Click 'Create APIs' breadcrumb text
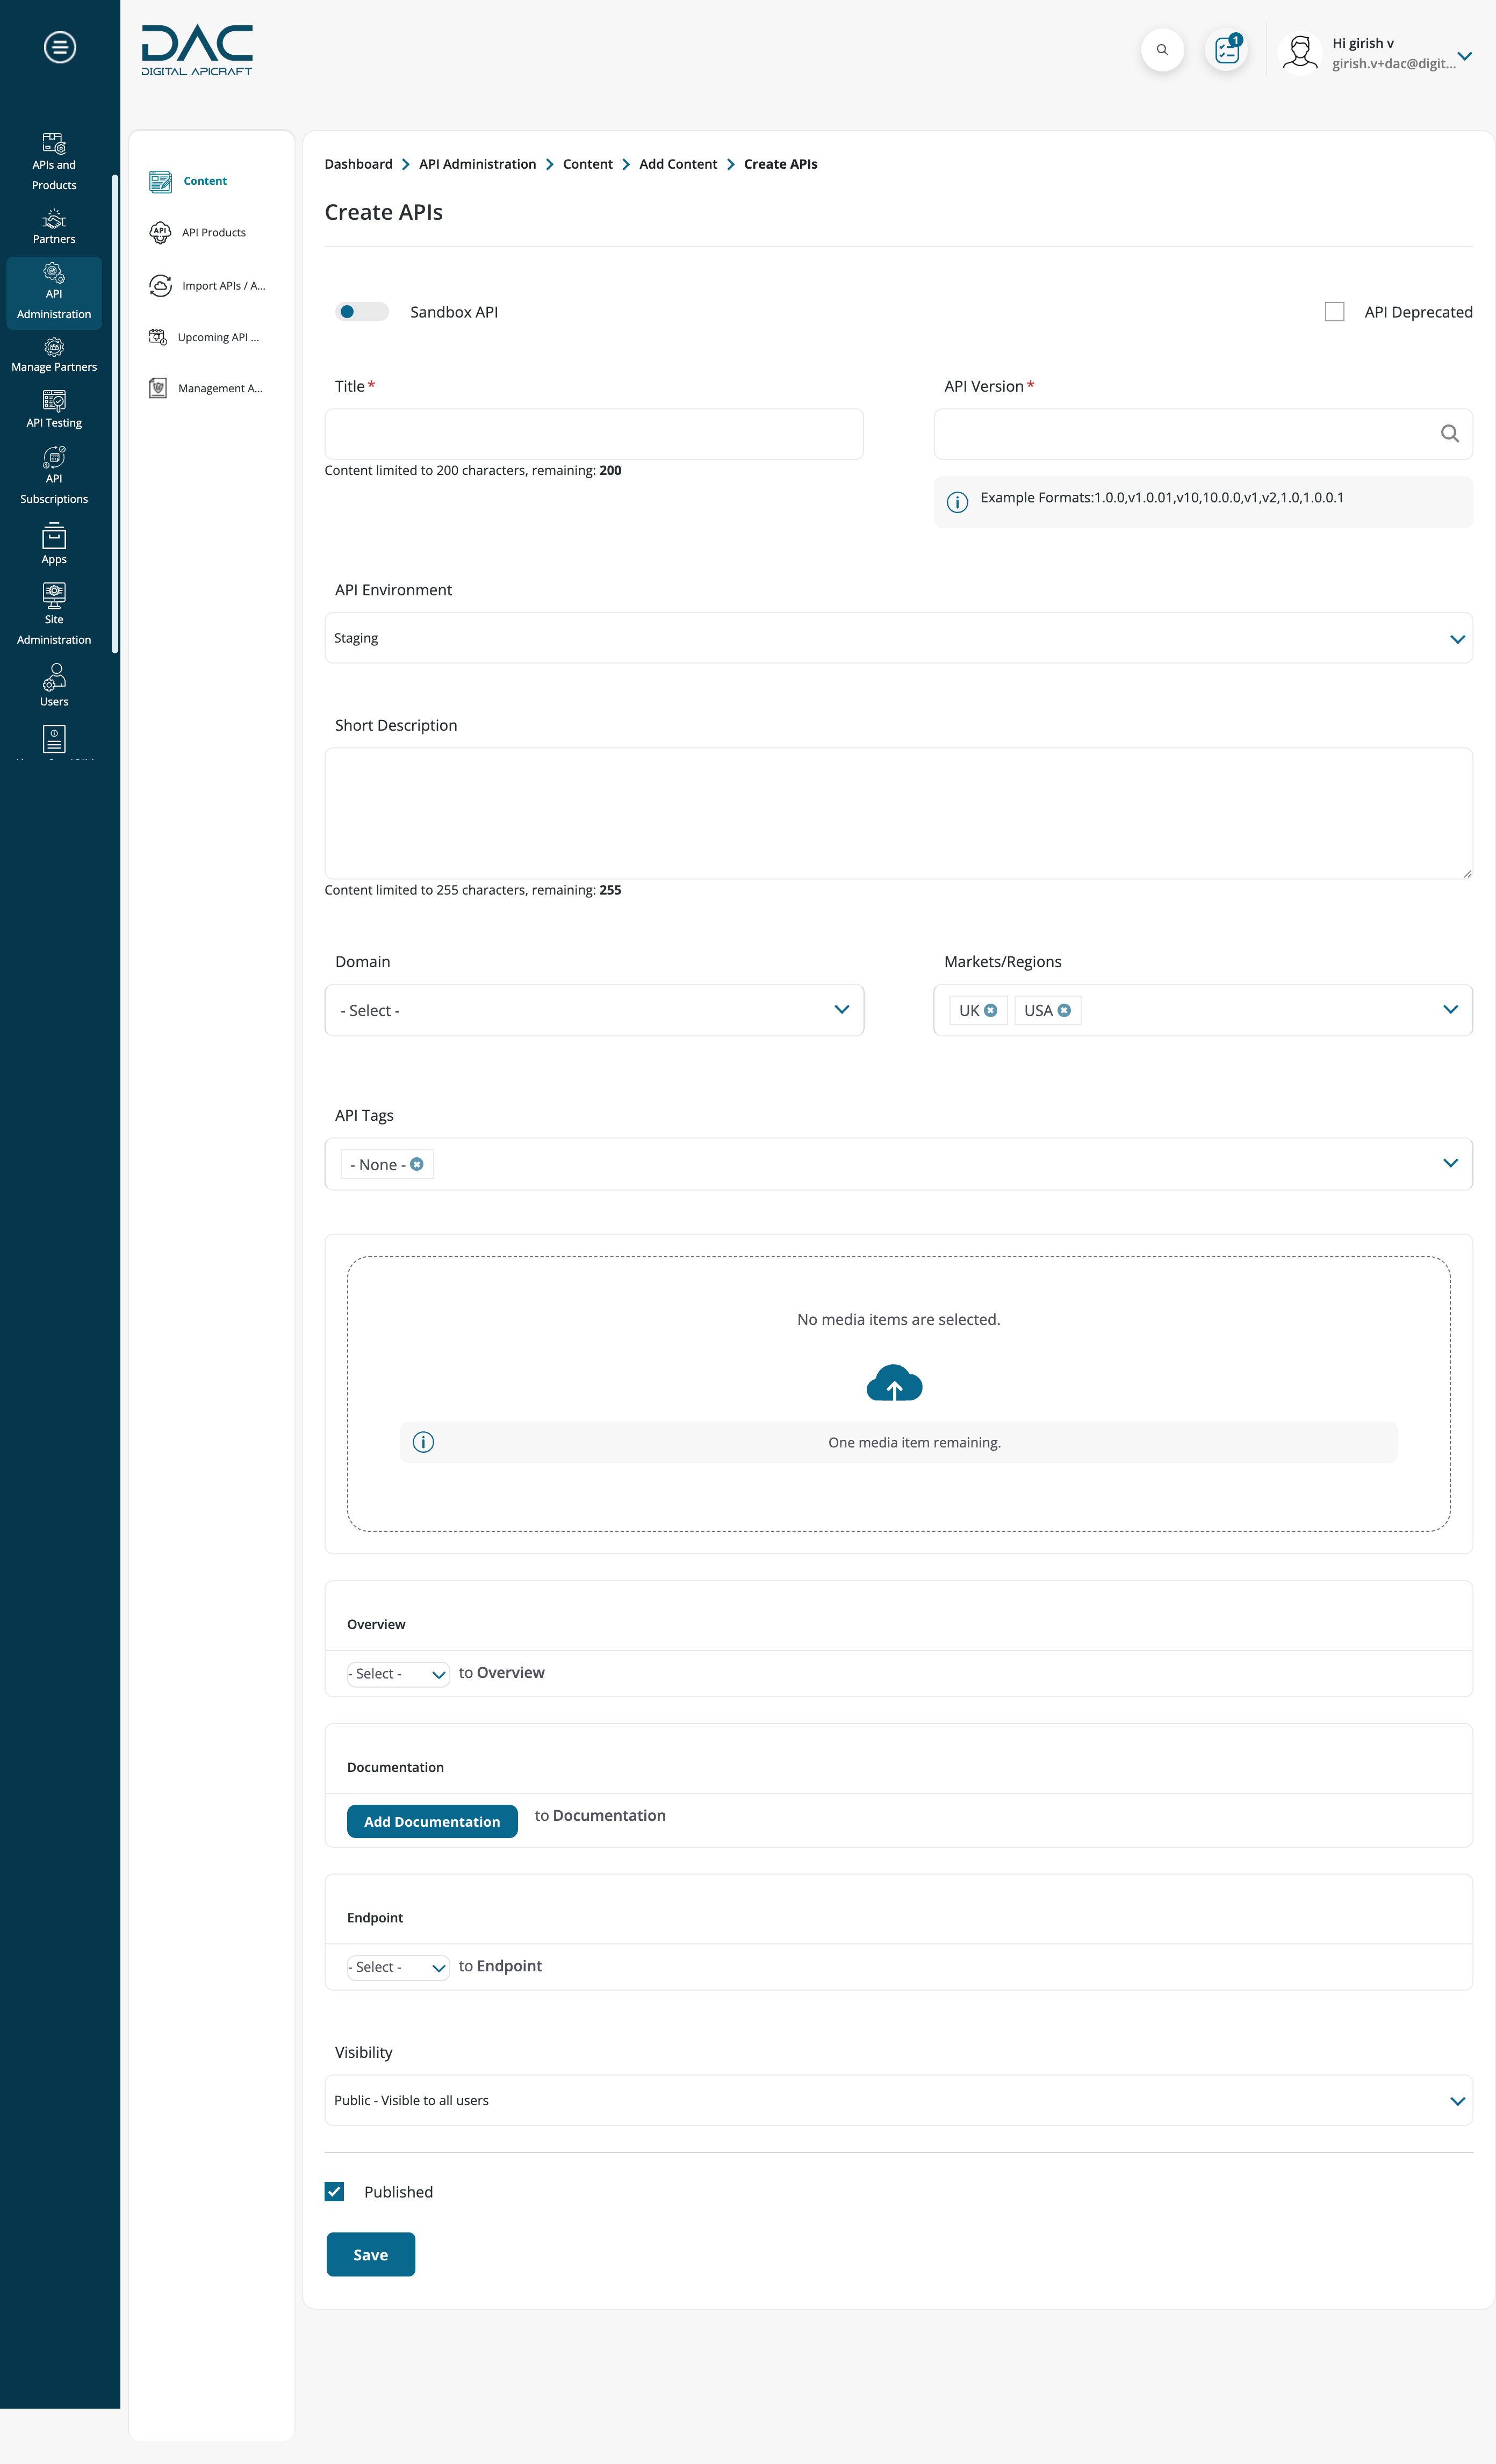Image resolution: width=1496 pixels, height=2464 pixels. (780, 164)
